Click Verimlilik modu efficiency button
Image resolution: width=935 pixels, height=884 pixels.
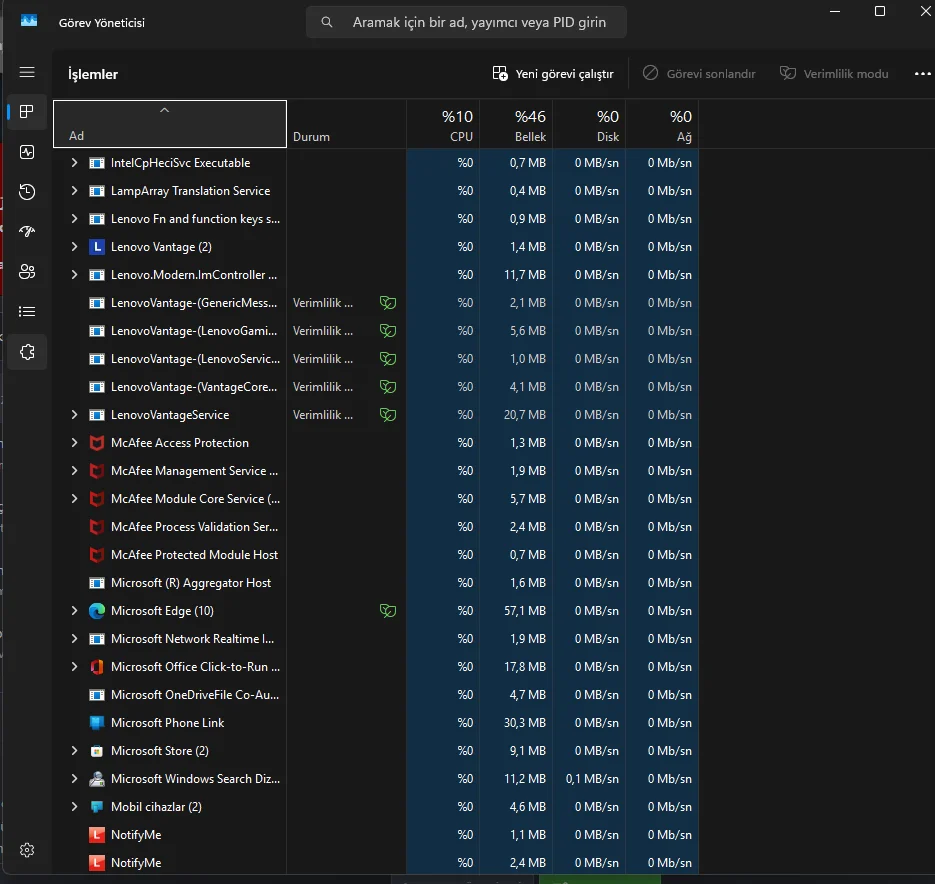point(834,73)
